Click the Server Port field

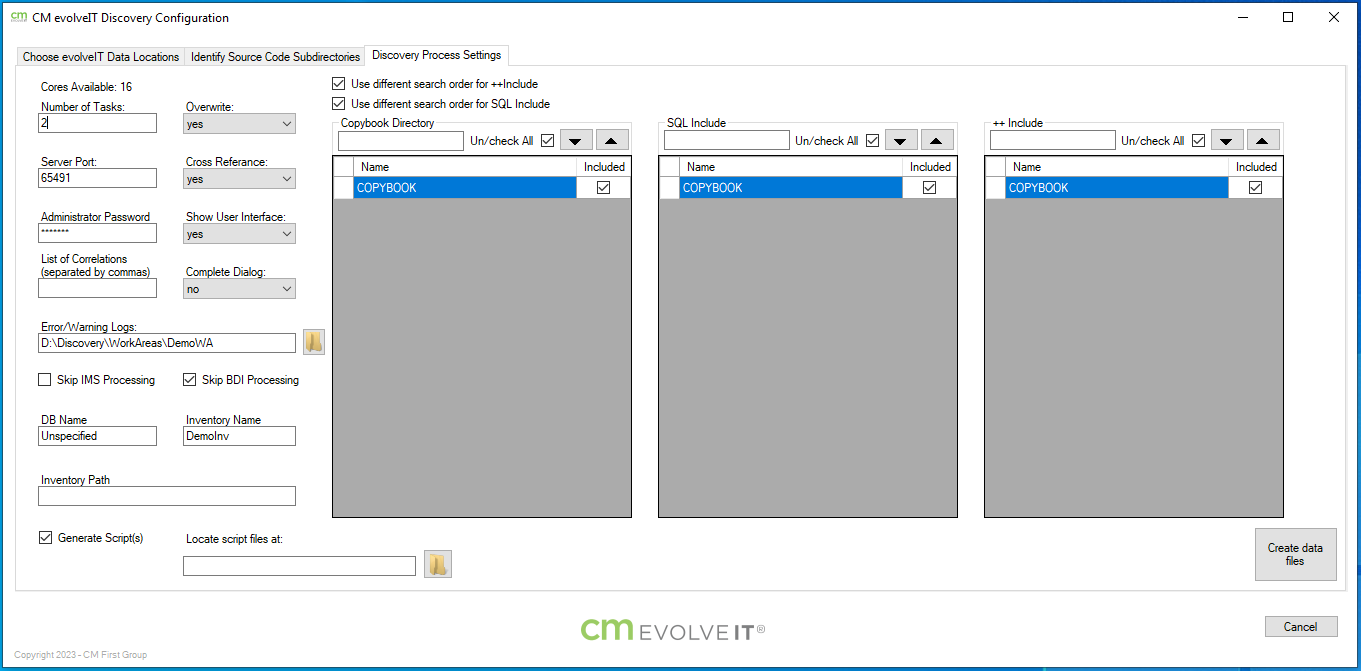pos(98,178)
